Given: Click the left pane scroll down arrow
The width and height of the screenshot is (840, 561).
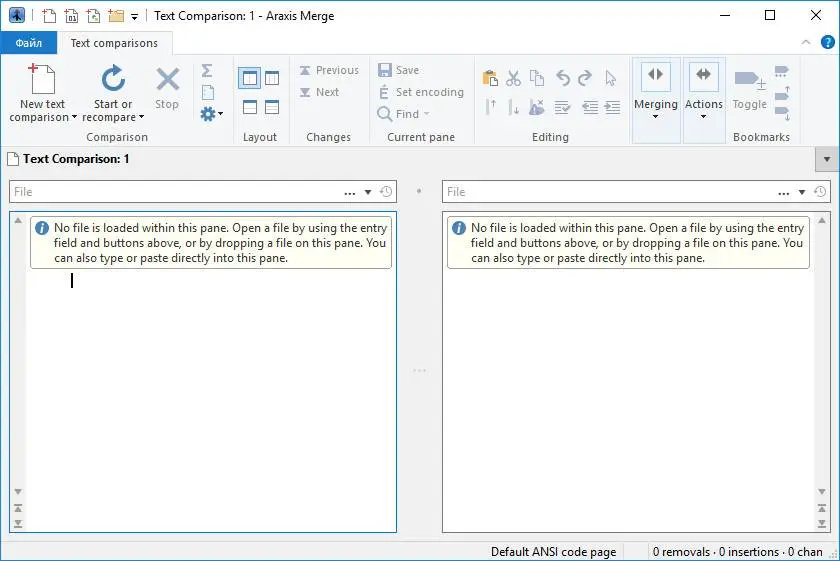Looking at the screenshot, I should pos(18,491).
